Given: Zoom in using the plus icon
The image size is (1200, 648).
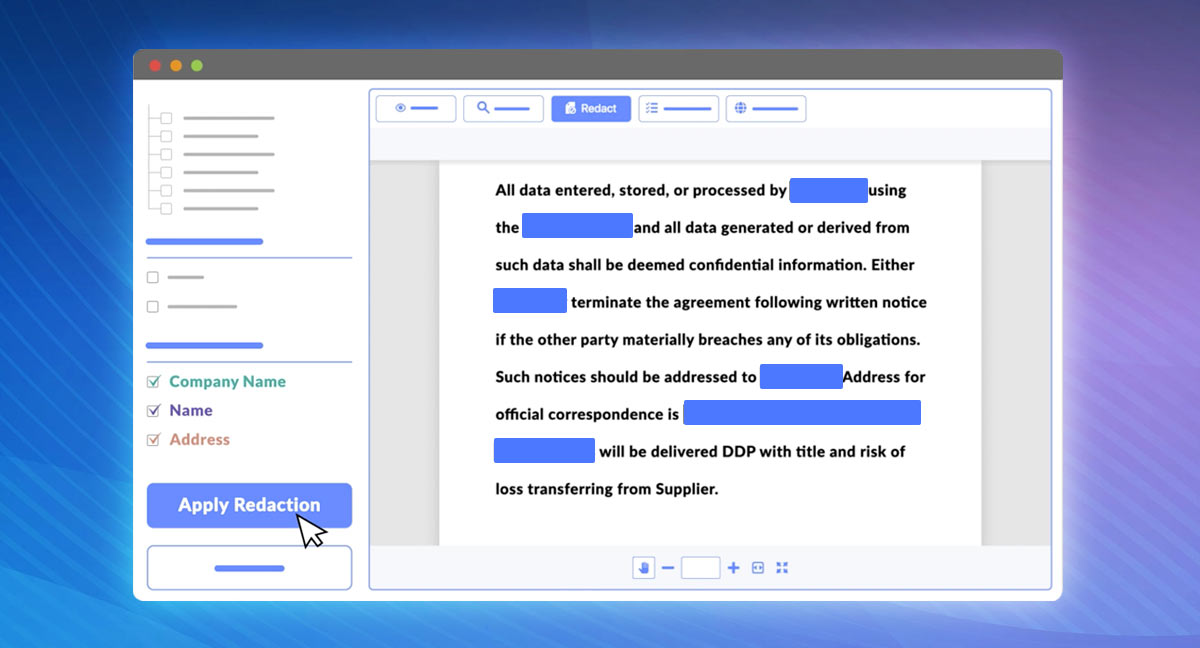Looking at the screenshot, I should pyautogui.click(x=733, y=567).
